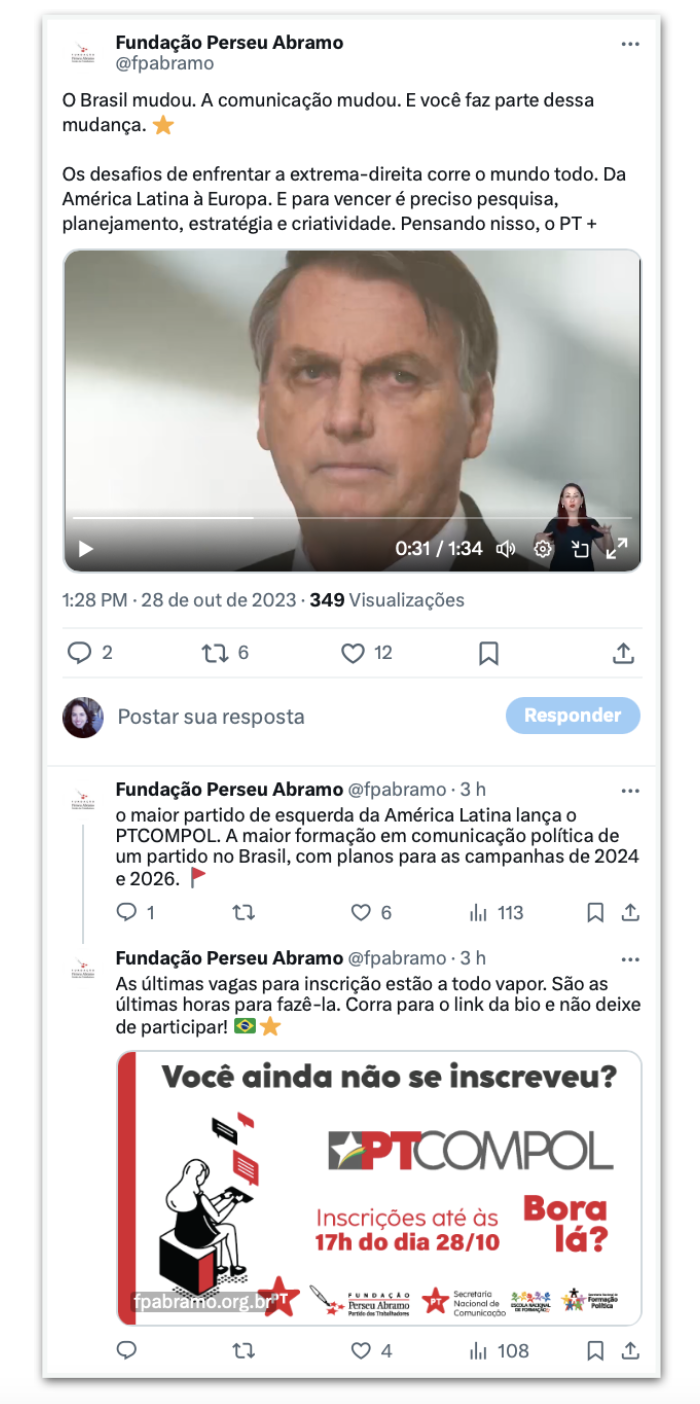The height and width of the screenshot is (1404, 700).
Task: Share the main post
Action: (623, 653)
